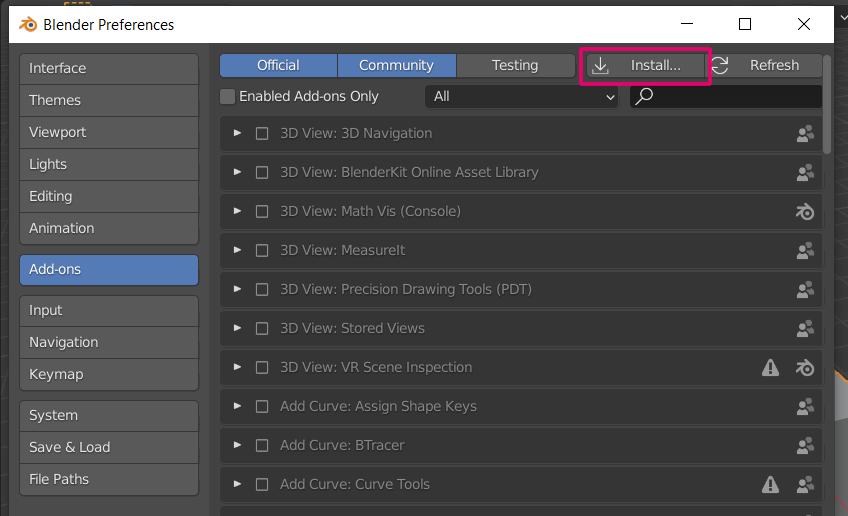Expand MeasureIt add-on details
848x516 pixels.
[237, 250]
